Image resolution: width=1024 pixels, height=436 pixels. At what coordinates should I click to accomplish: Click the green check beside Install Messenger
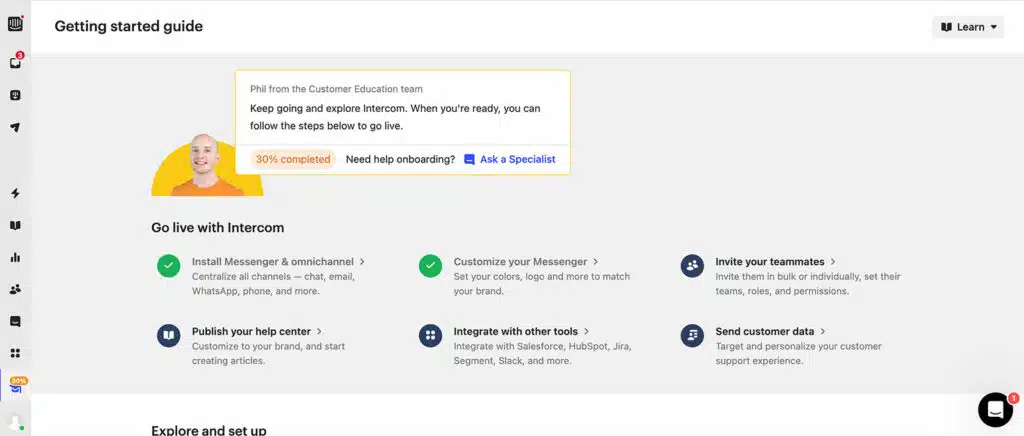tap(169, 266)
